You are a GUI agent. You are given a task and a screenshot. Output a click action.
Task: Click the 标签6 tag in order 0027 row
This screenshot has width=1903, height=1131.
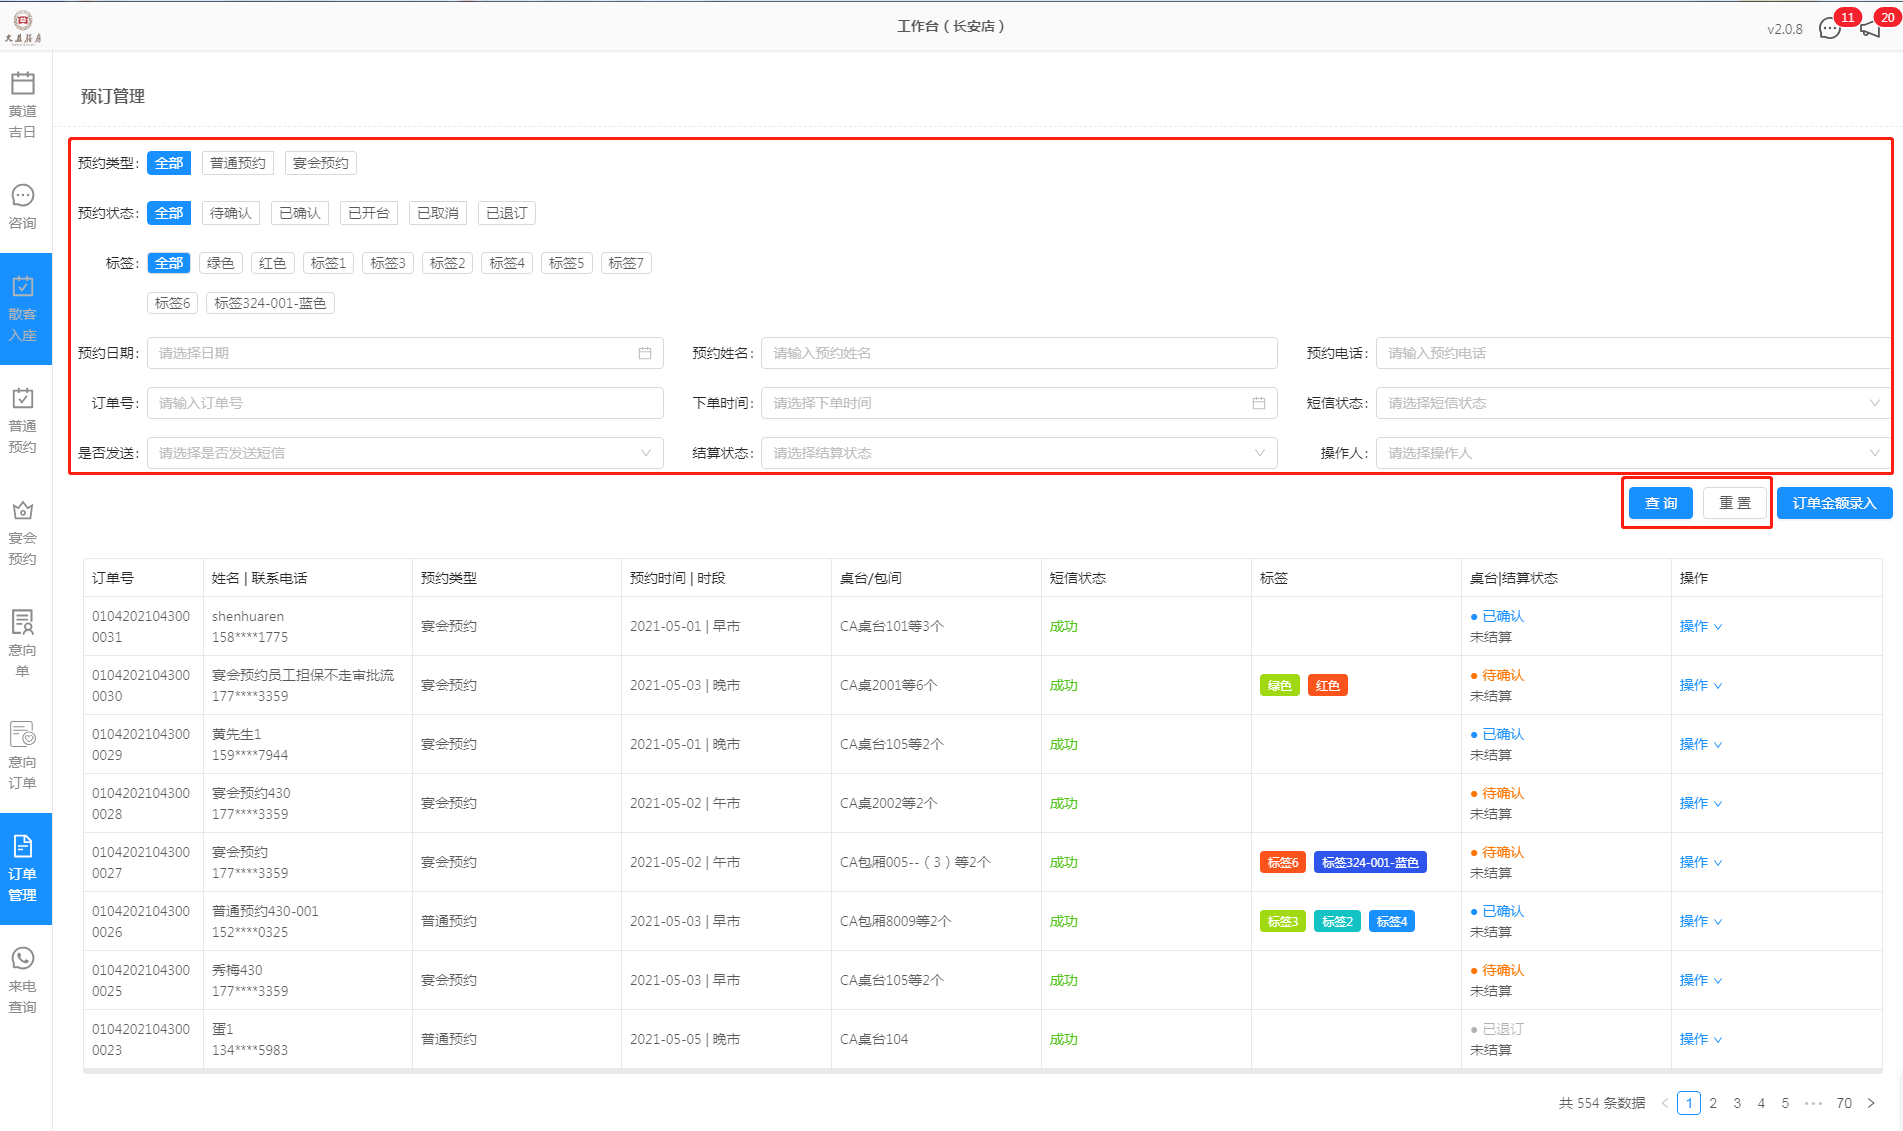coord(1282,862)
